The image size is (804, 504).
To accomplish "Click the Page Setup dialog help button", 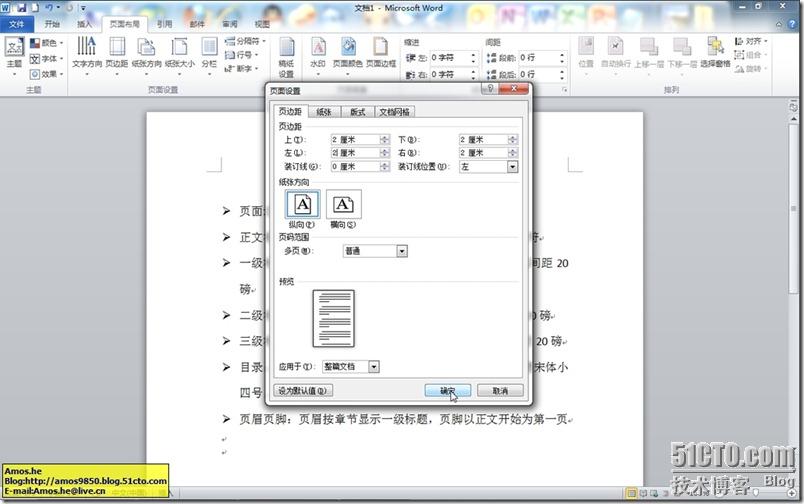I will [x=490, y=89].
